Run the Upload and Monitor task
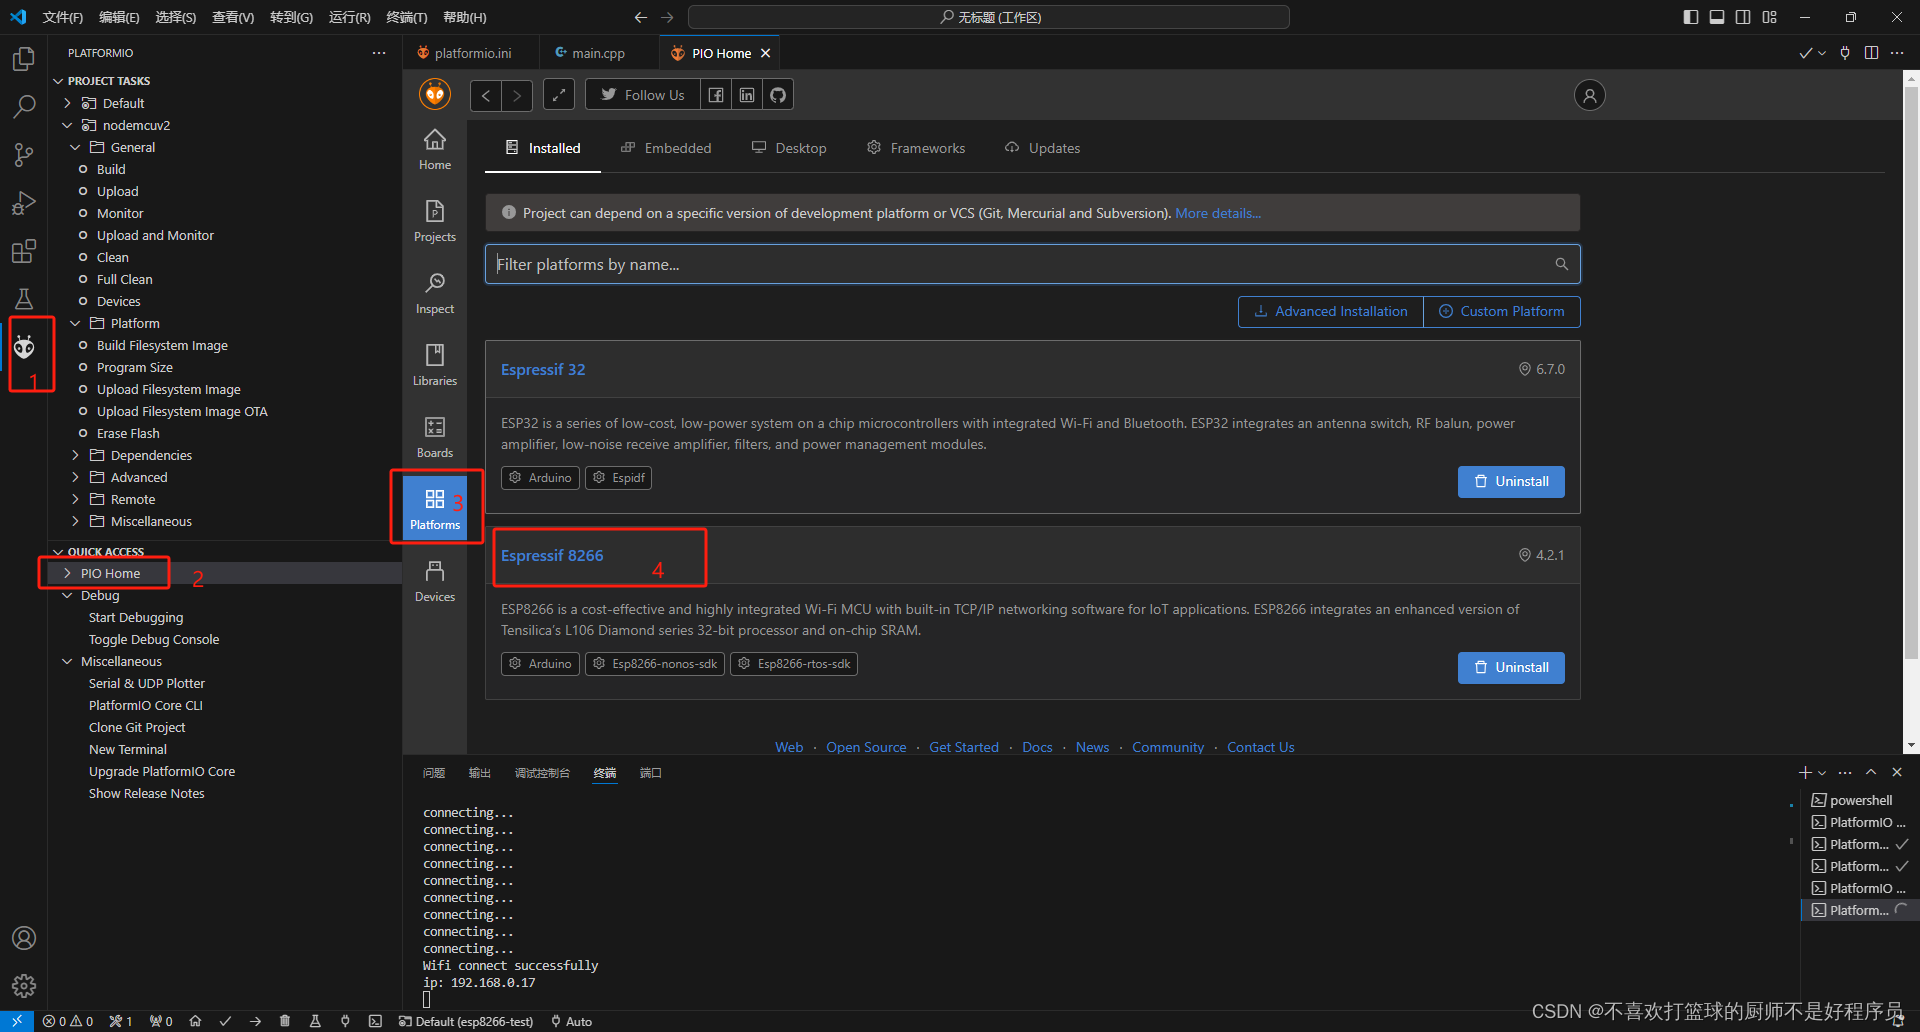1920x1032 pixels. coord(155,235)
